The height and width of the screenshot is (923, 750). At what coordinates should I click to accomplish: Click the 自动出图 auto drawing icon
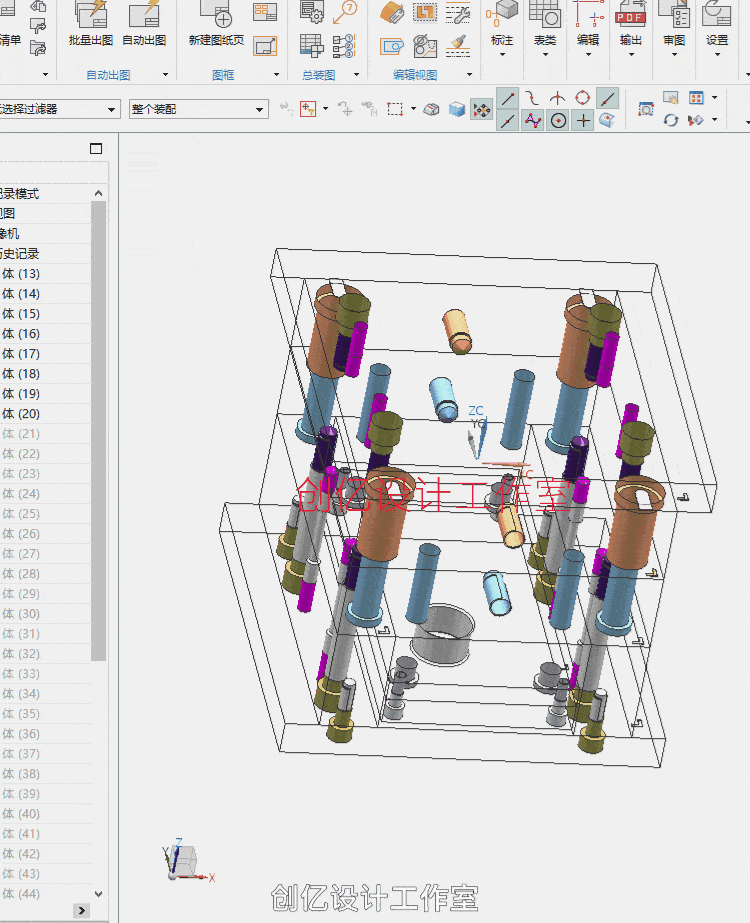coord(144,14)
